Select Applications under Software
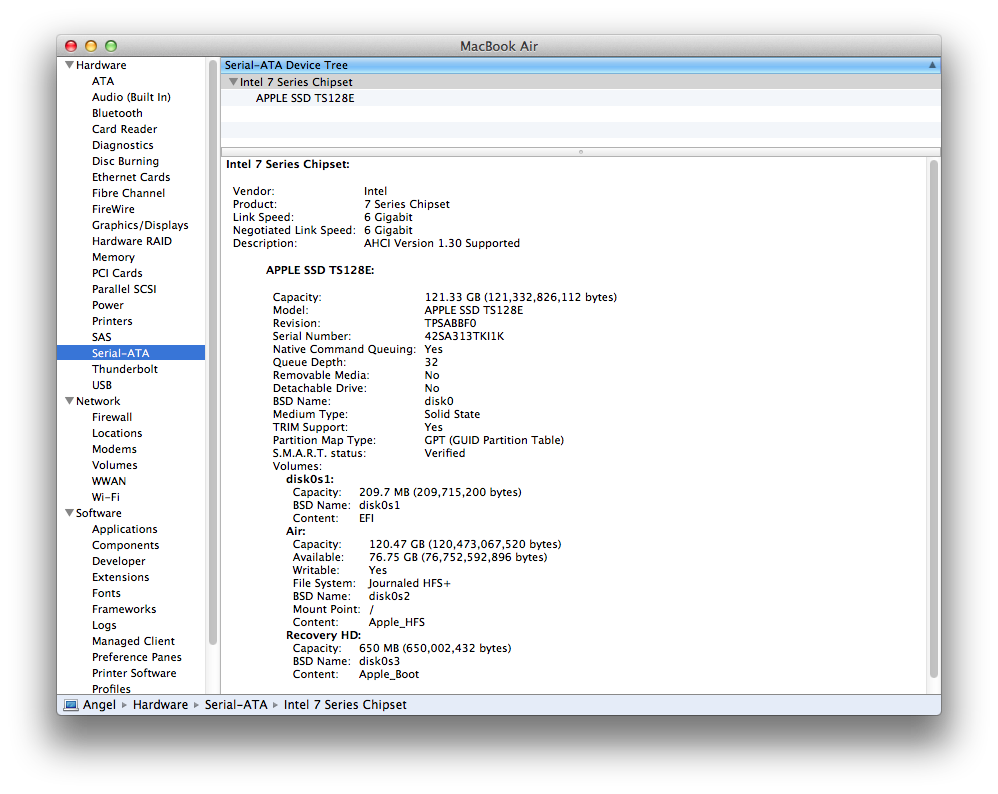This screenshot has width=998, height=794. pos(124,529)
